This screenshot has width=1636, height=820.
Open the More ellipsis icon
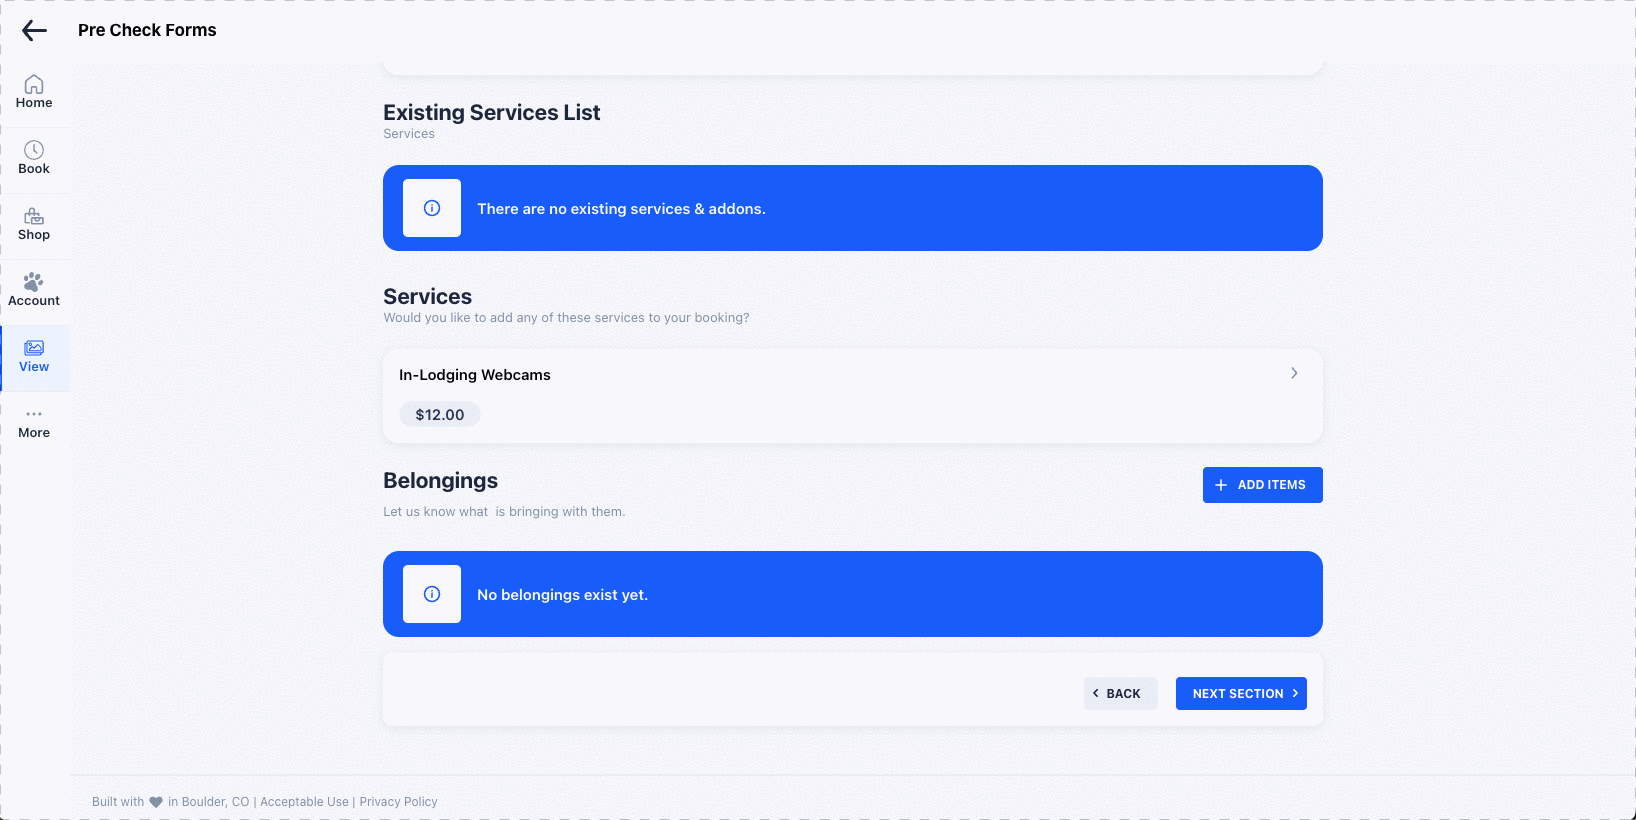[34, 414]
